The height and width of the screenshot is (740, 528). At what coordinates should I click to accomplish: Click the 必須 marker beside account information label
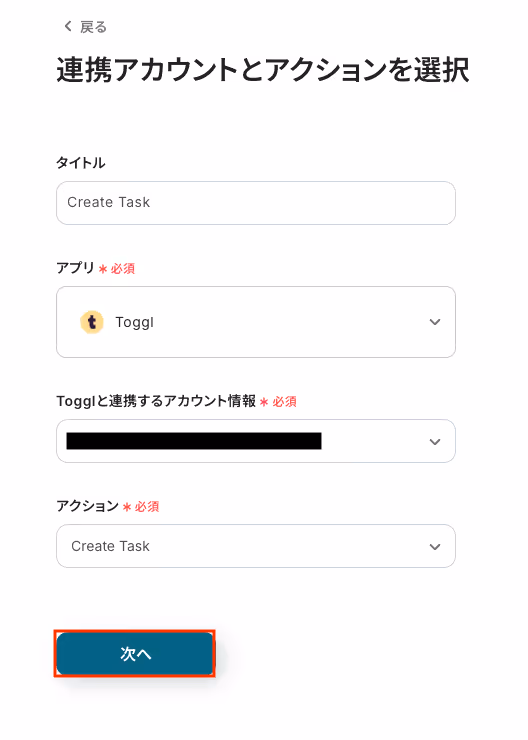point(285,402)
